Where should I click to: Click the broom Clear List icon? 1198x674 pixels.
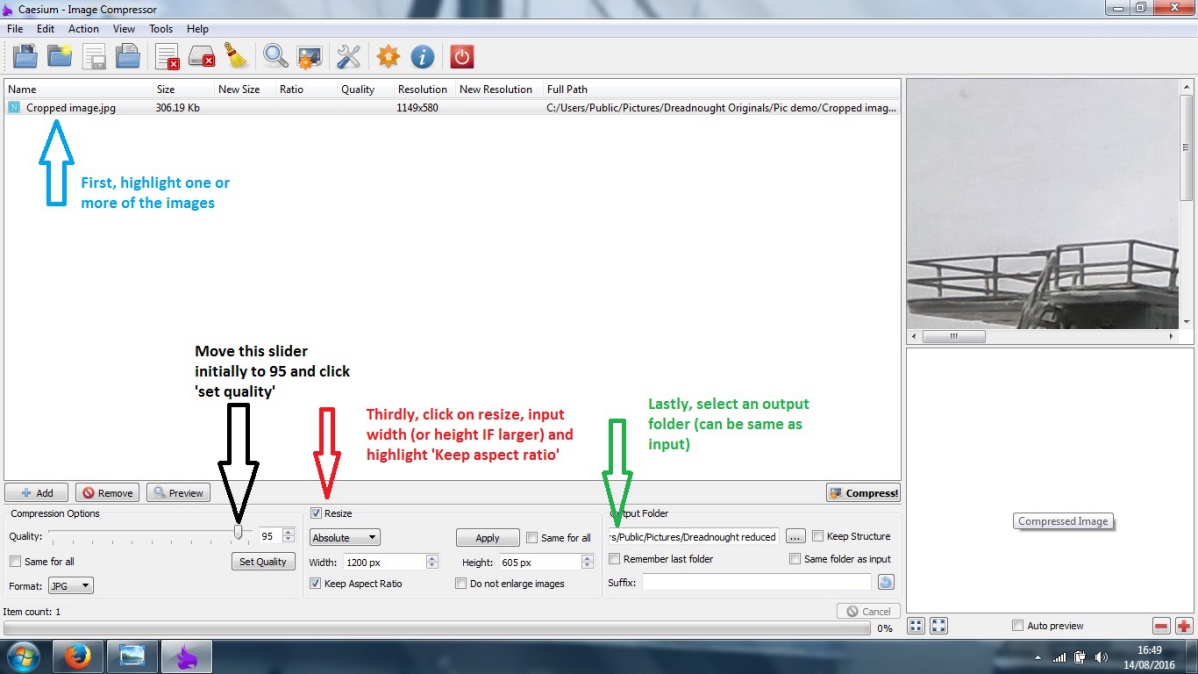coord(236,57)
